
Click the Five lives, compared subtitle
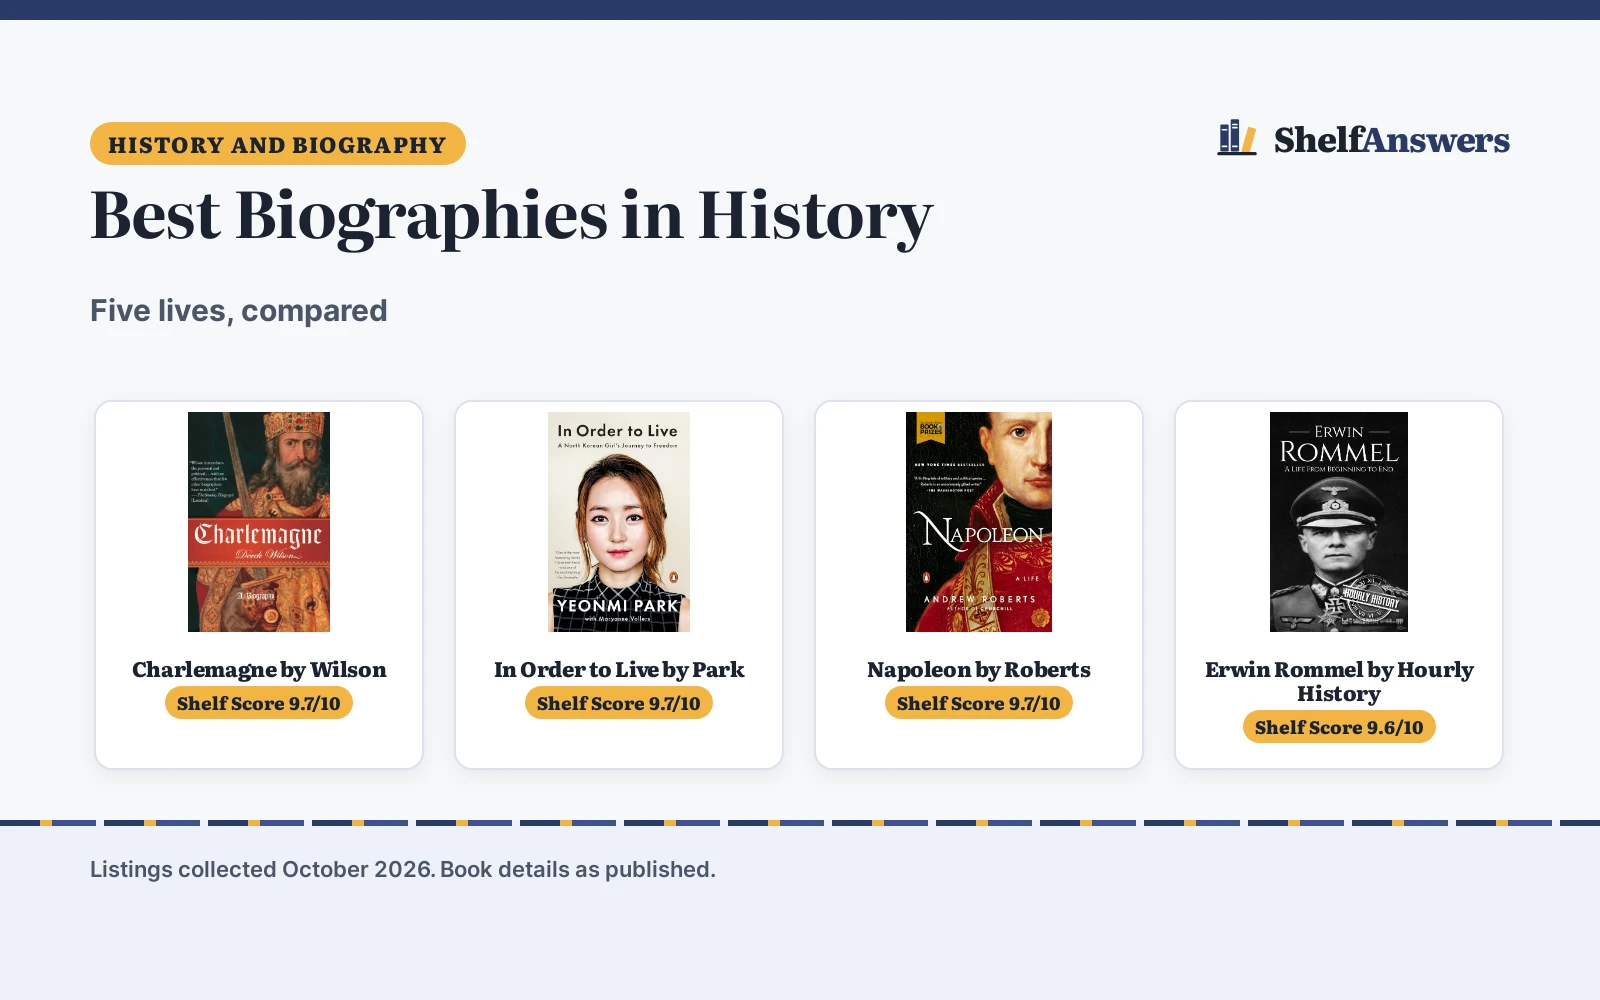point(239,311)
